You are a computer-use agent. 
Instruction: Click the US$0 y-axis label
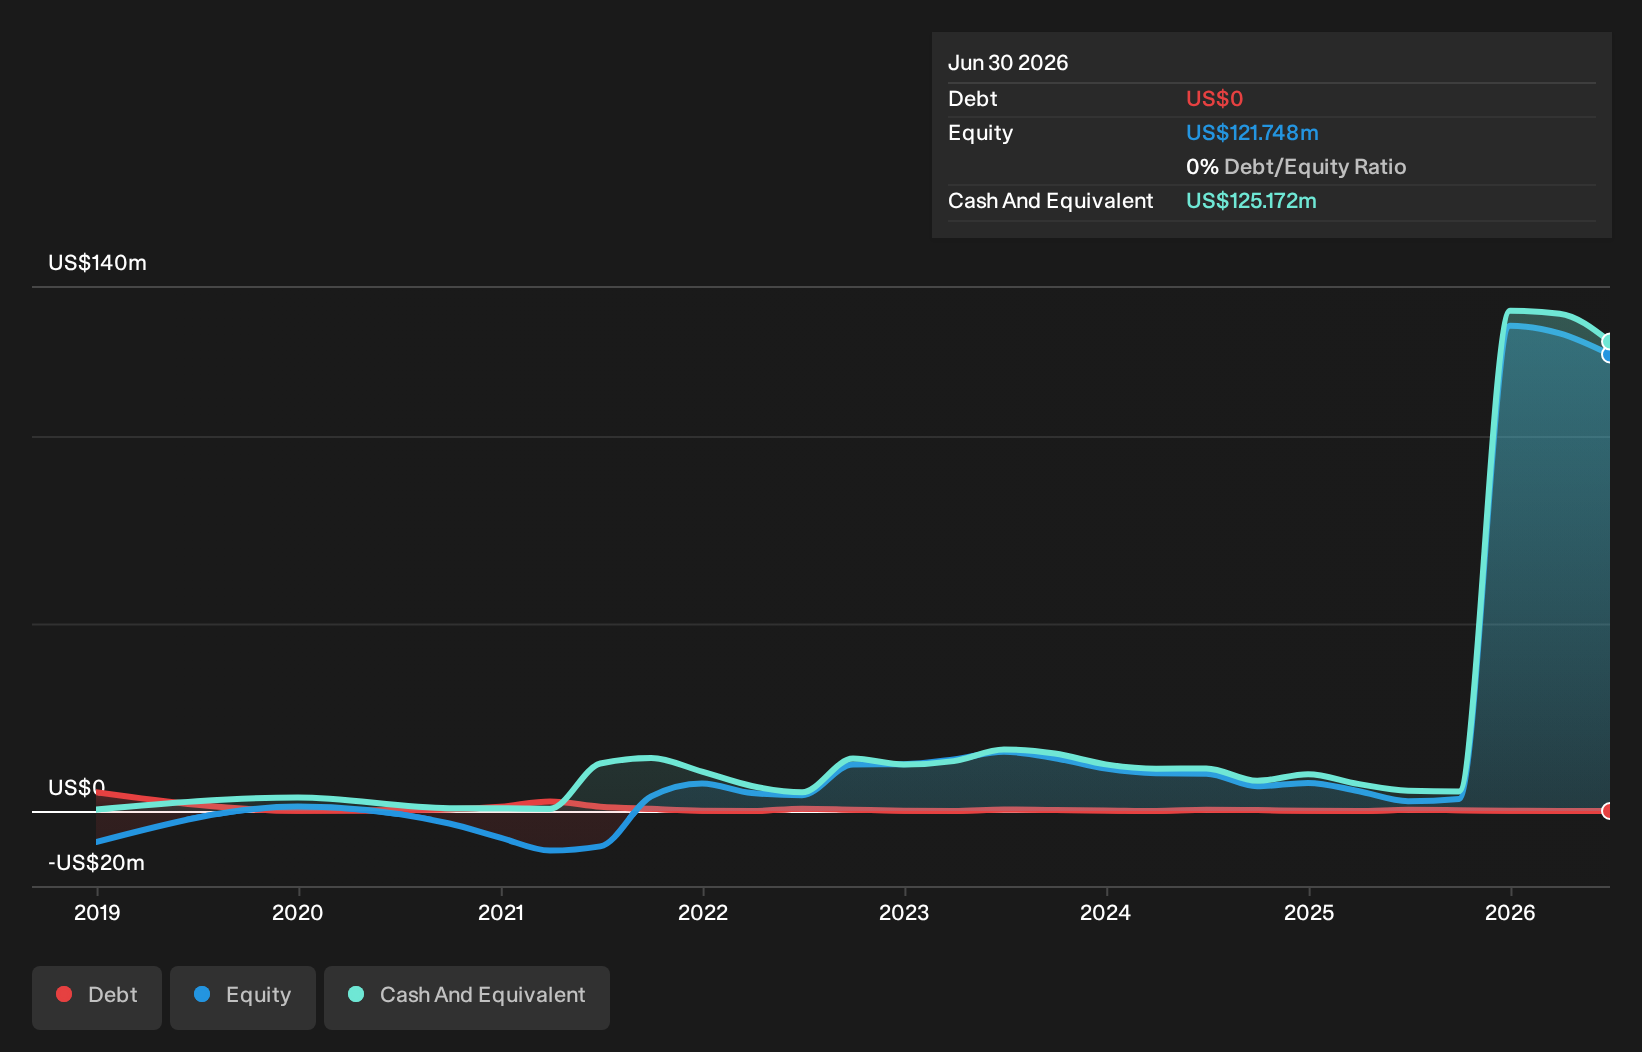click(x=77, y=788)
